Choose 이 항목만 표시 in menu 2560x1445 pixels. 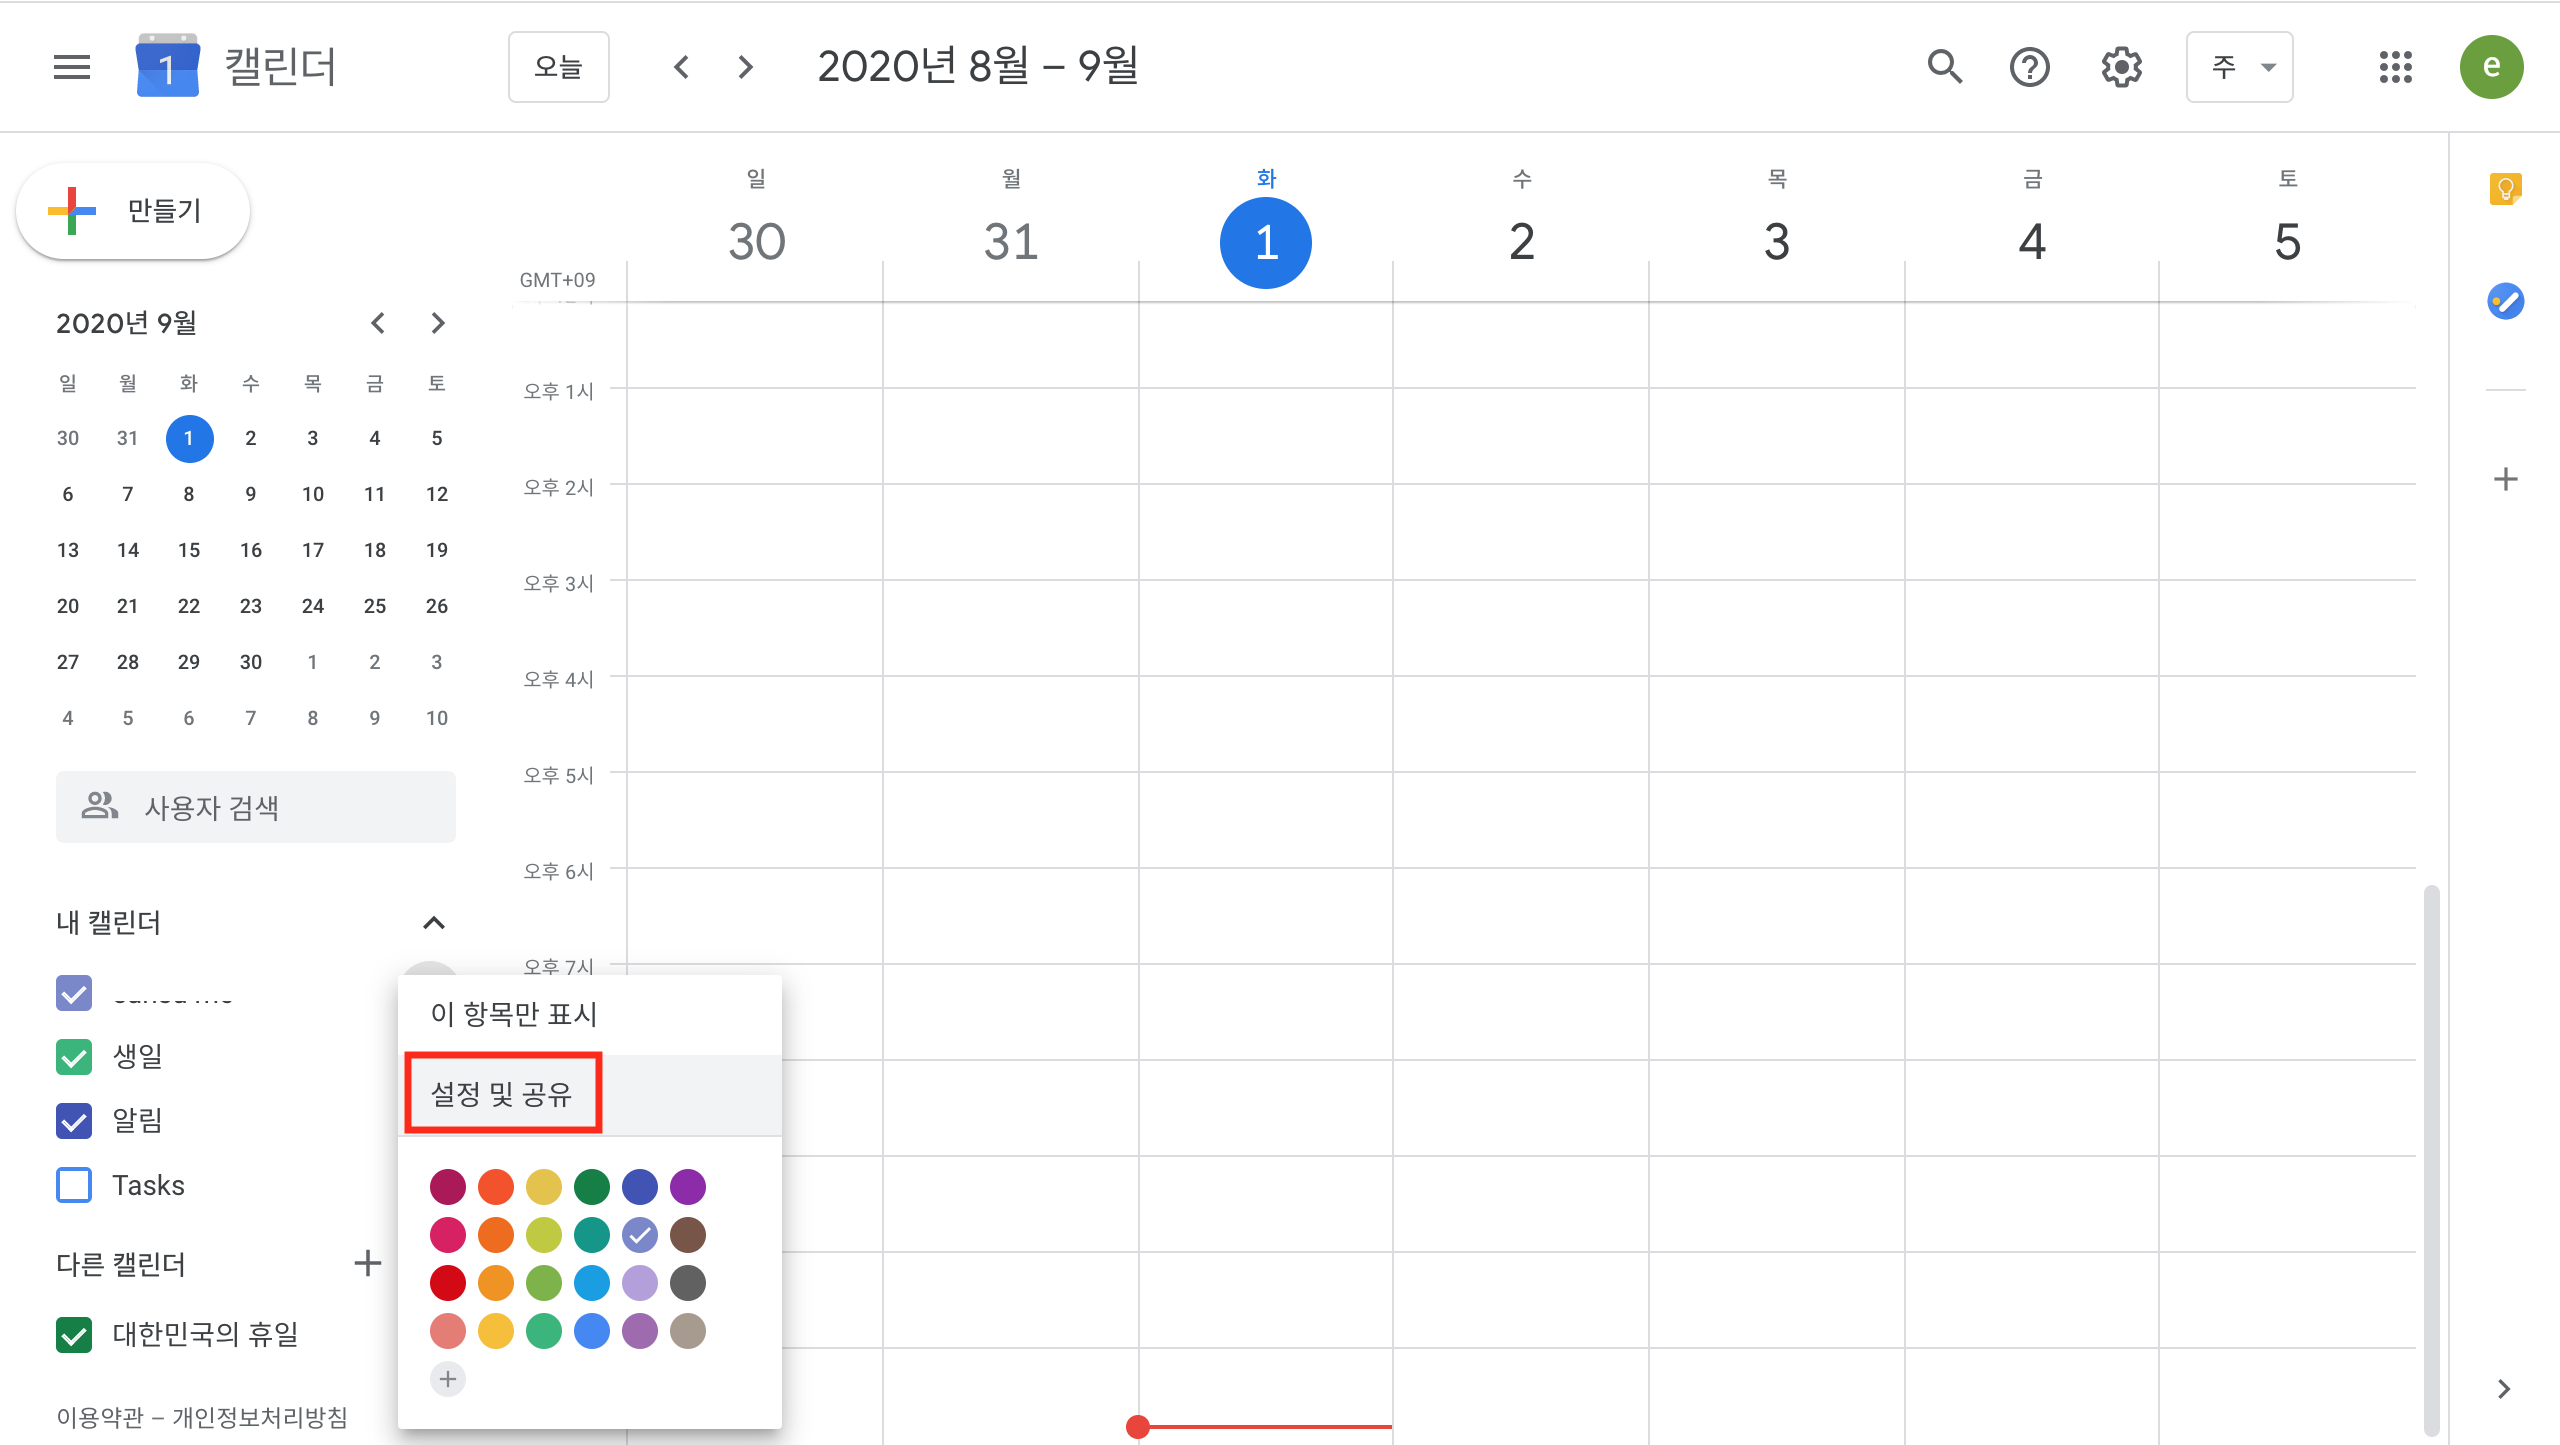pos(514,1014)
